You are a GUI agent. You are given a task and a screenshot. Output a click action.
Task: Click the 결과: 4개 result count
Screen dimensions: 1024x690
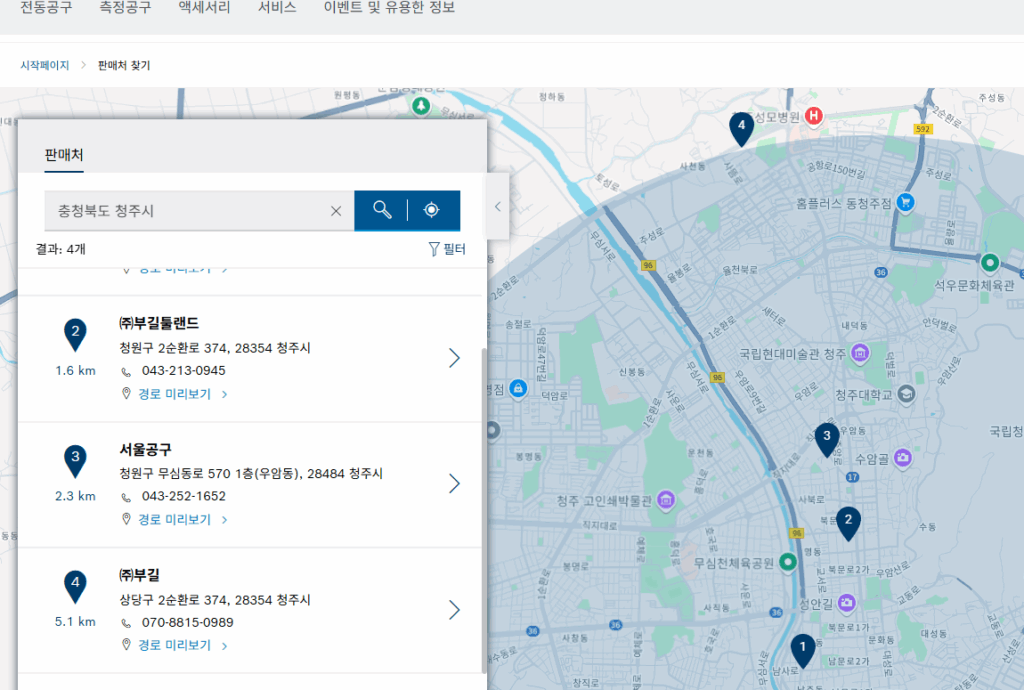pyautogui.click(x=60, y=249)
